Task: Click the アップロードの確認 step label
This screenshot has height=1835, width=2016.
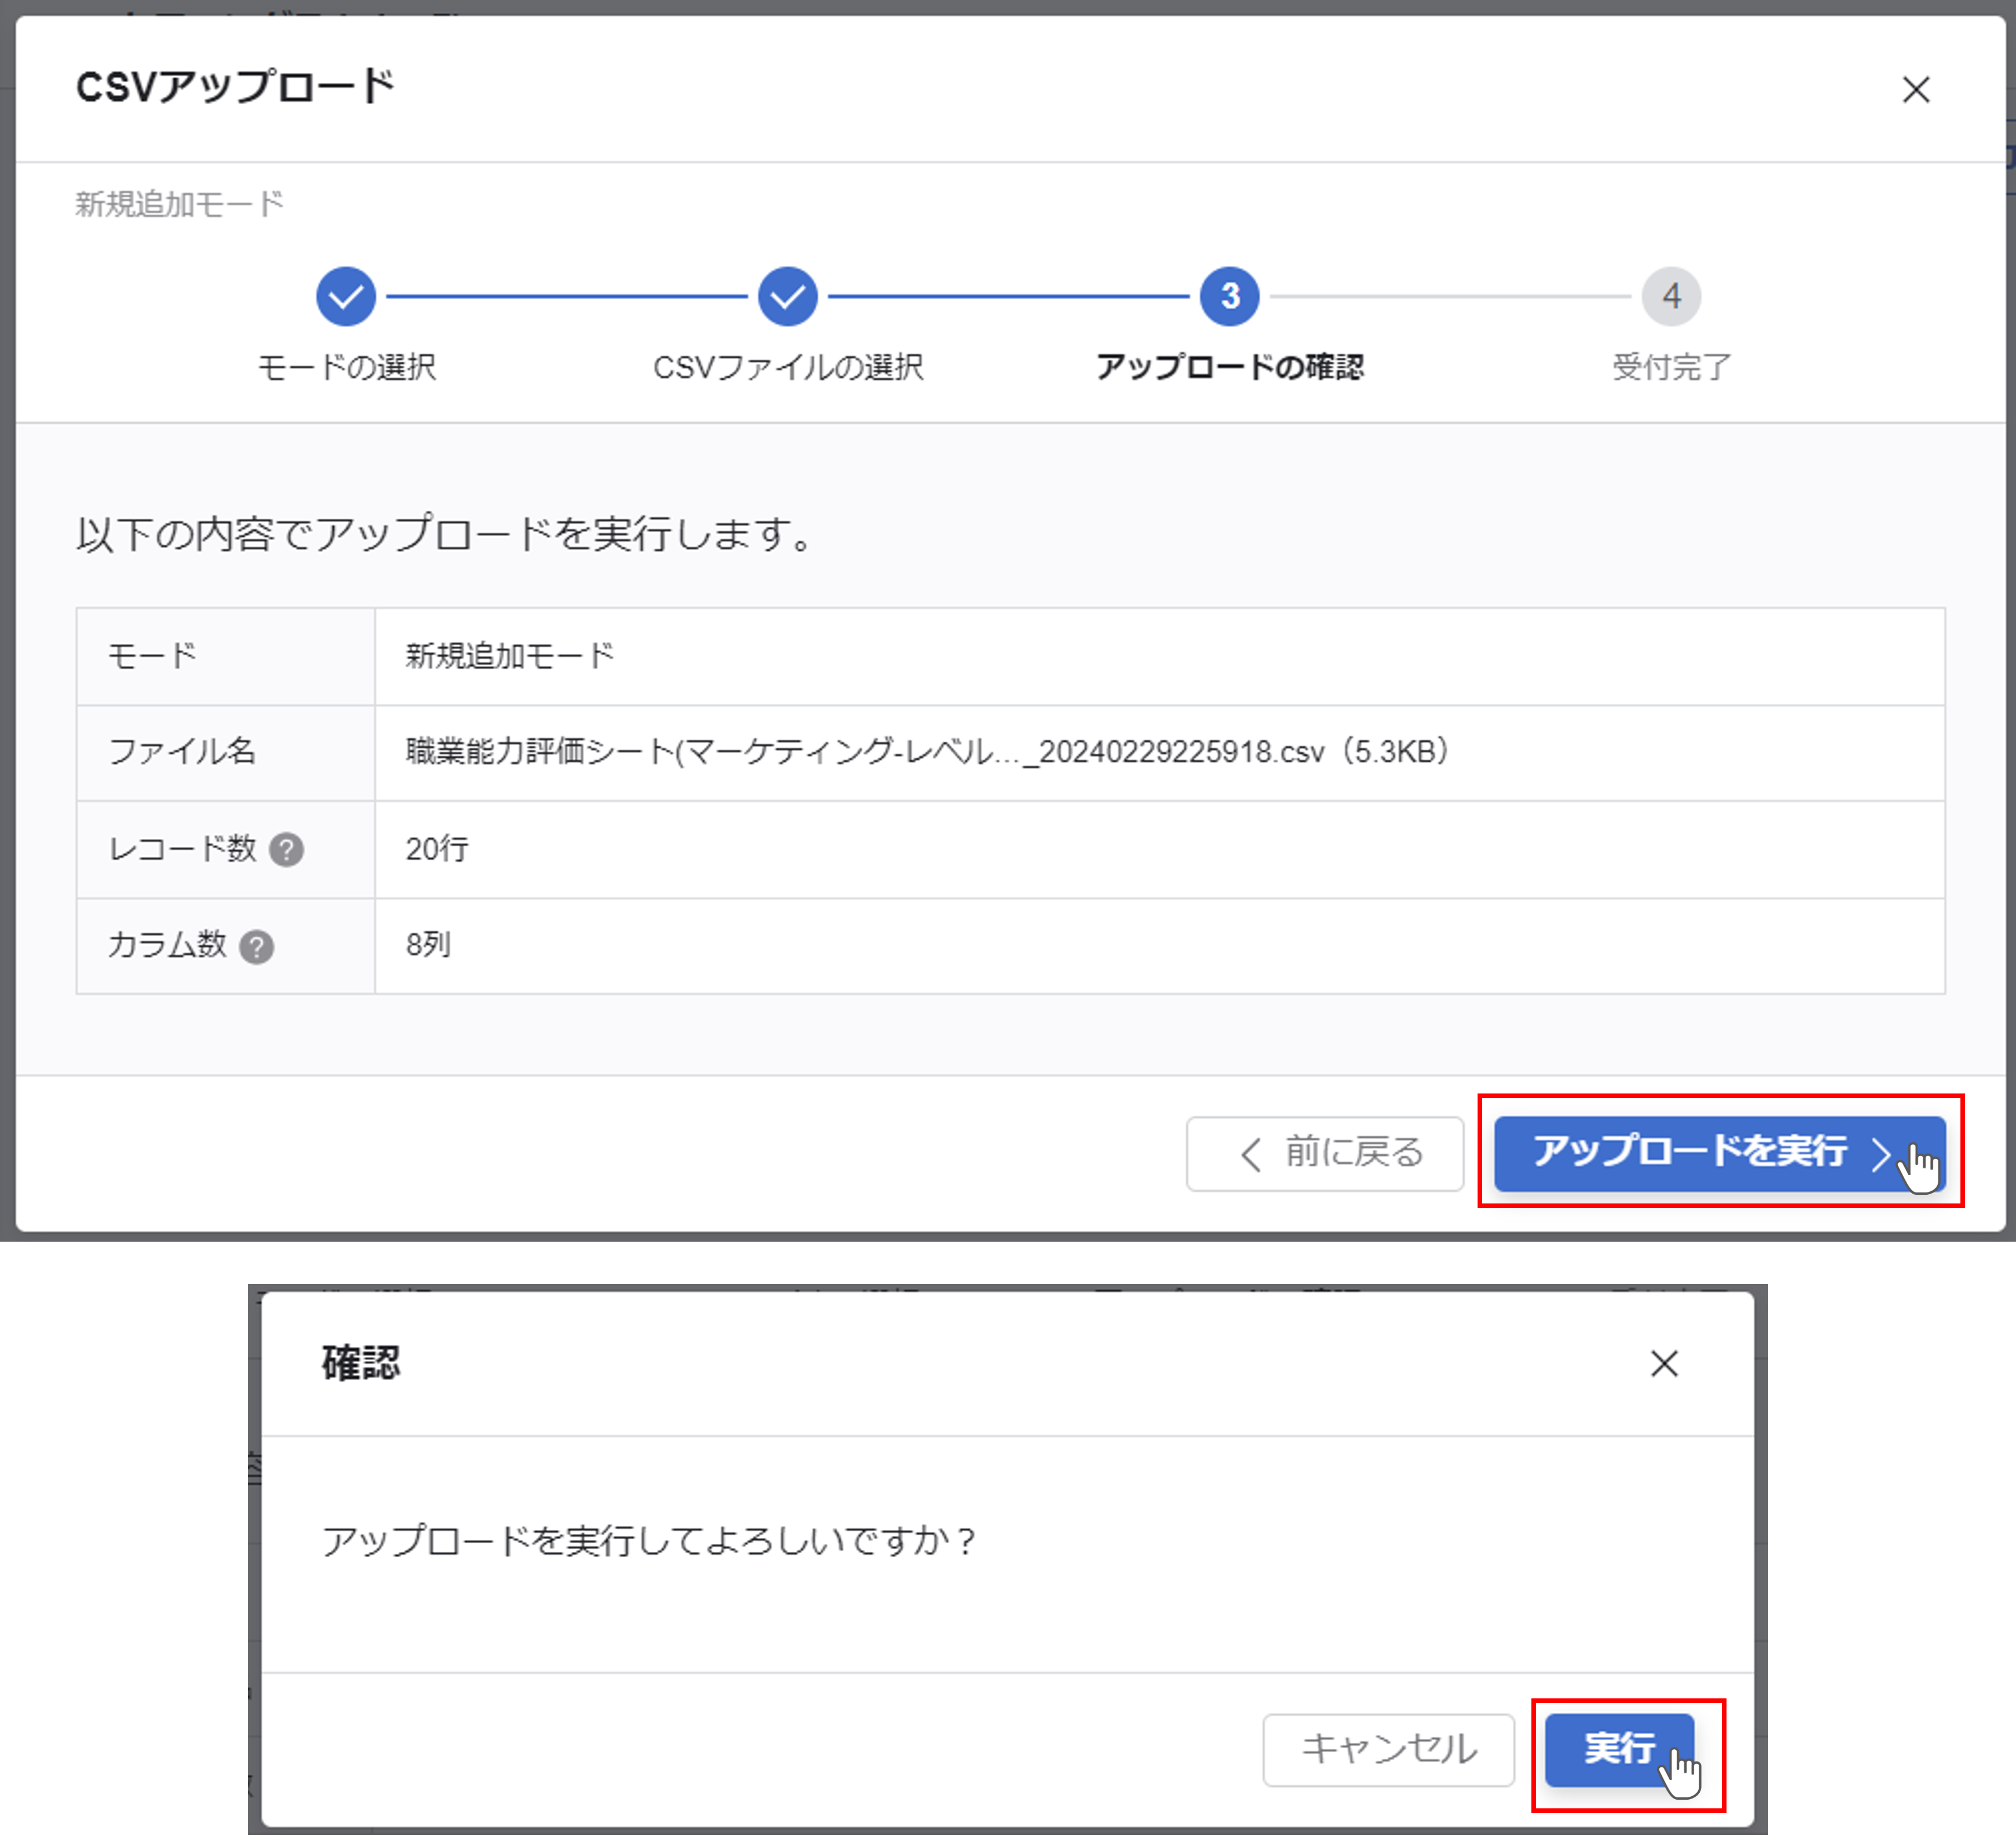Action: 1231,367
